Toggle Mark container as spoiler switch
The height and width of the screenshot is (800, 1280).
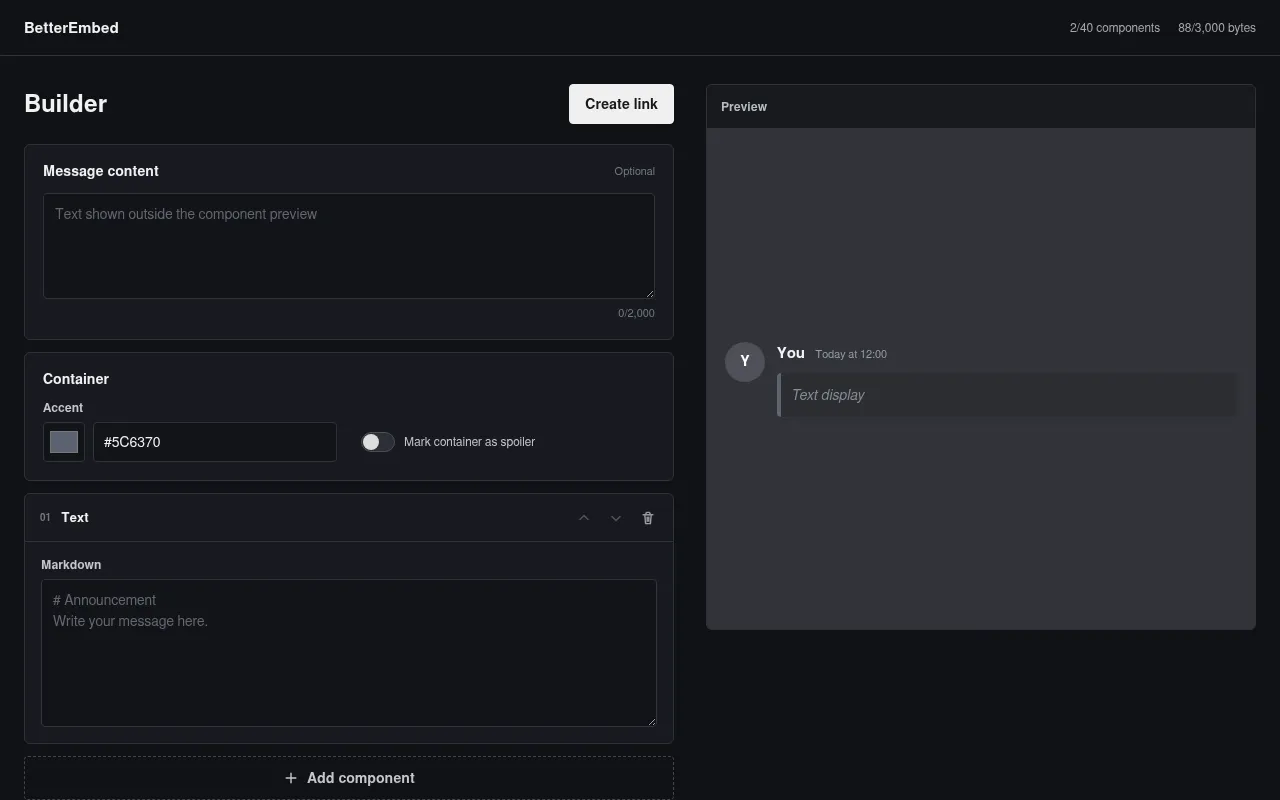(378, 442)
